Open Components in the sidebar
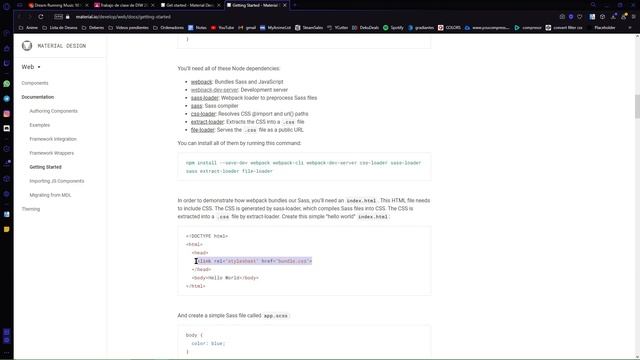640x360 pixels. pyautogui.click(x=35, y=83)
